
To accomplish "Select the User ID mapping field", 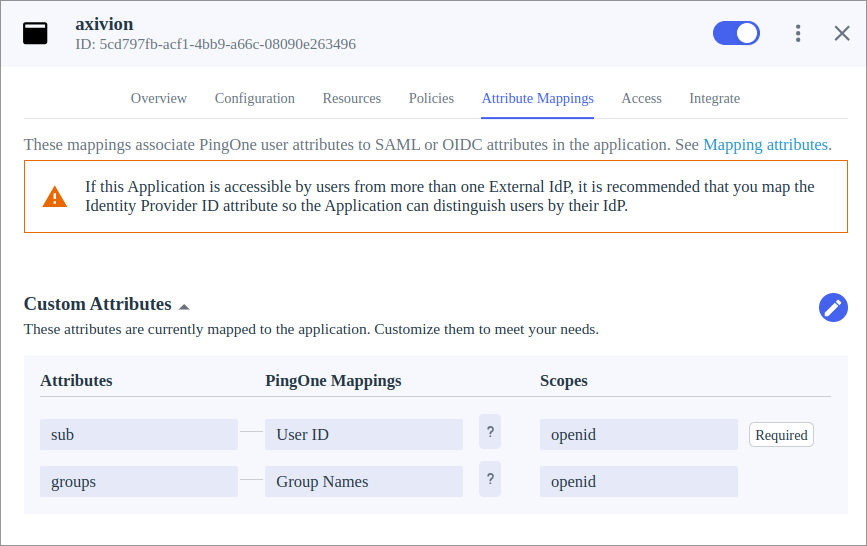I will (x=364, y=434).
